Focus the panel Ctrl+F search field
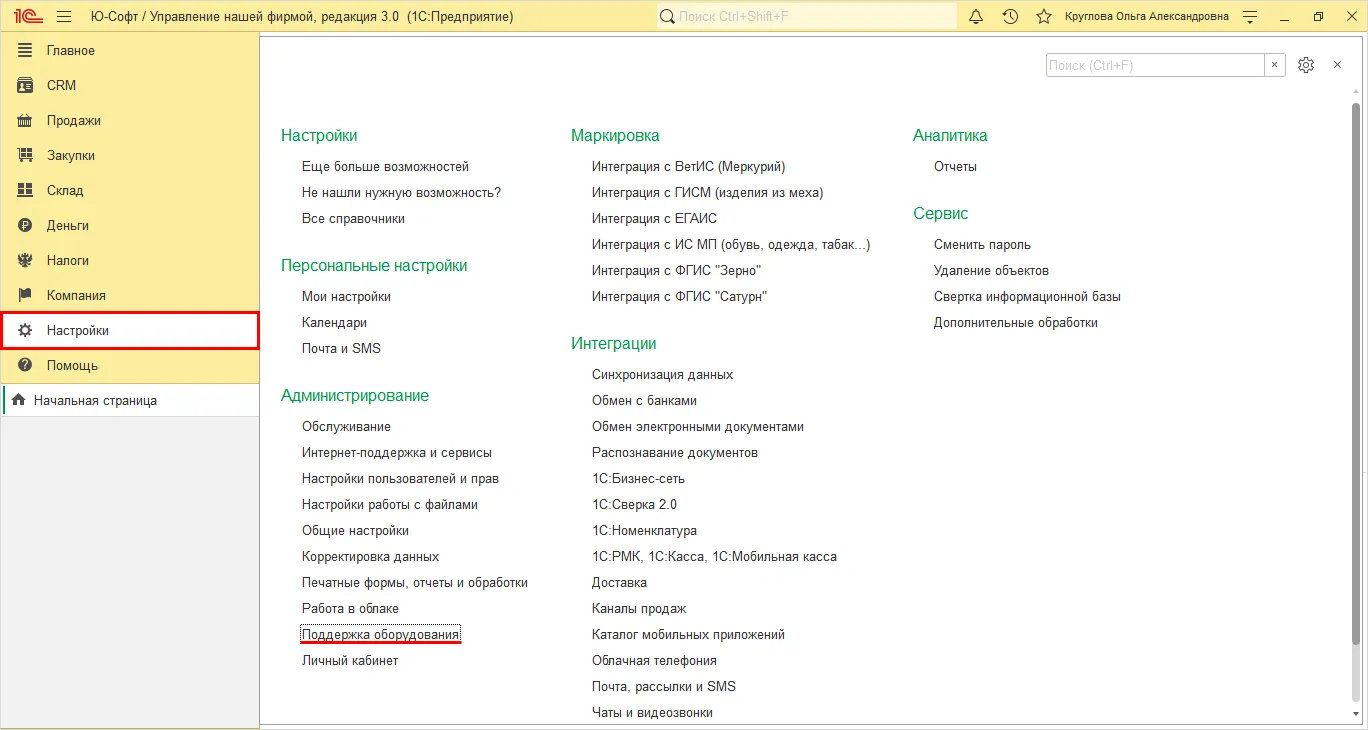Screen dimensions: 1368x730 point(1155,65)
